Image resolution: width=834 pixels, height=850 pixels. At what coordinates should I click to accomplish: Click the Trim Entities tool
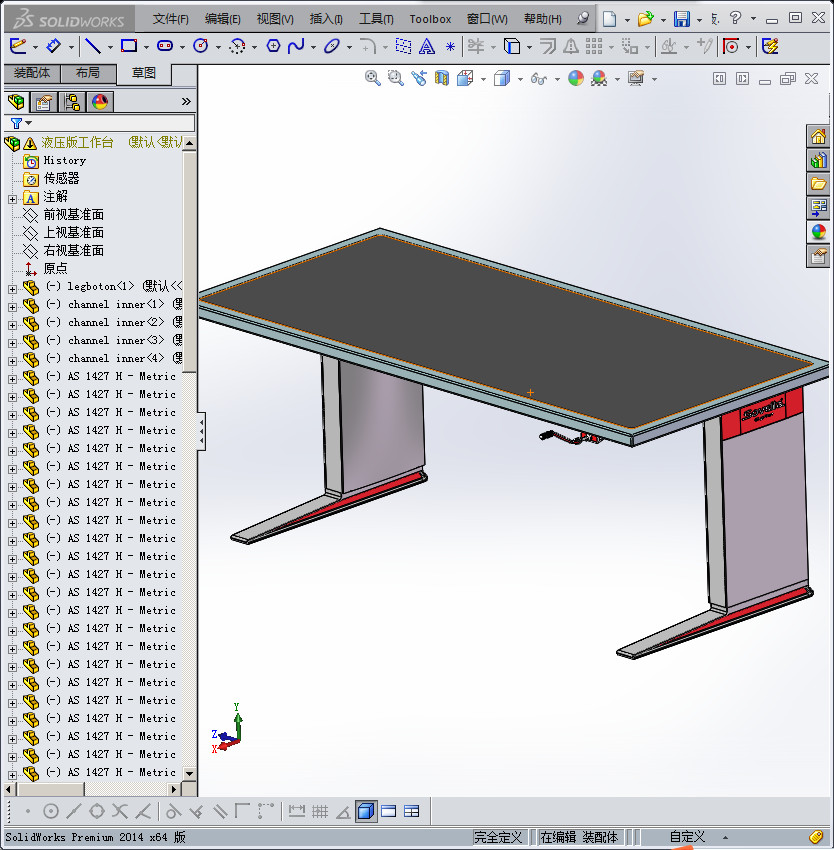click(x=476, y=46)
